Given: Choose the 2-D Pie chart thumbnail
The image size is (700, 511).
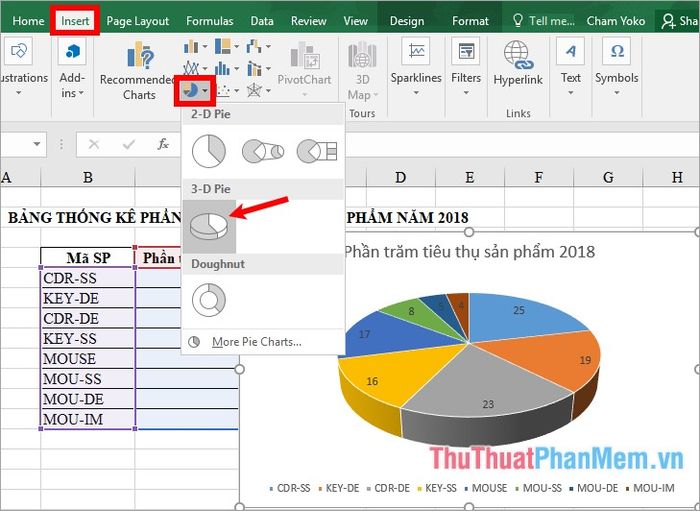Looking at the screenshot, I should pos(209,151).
